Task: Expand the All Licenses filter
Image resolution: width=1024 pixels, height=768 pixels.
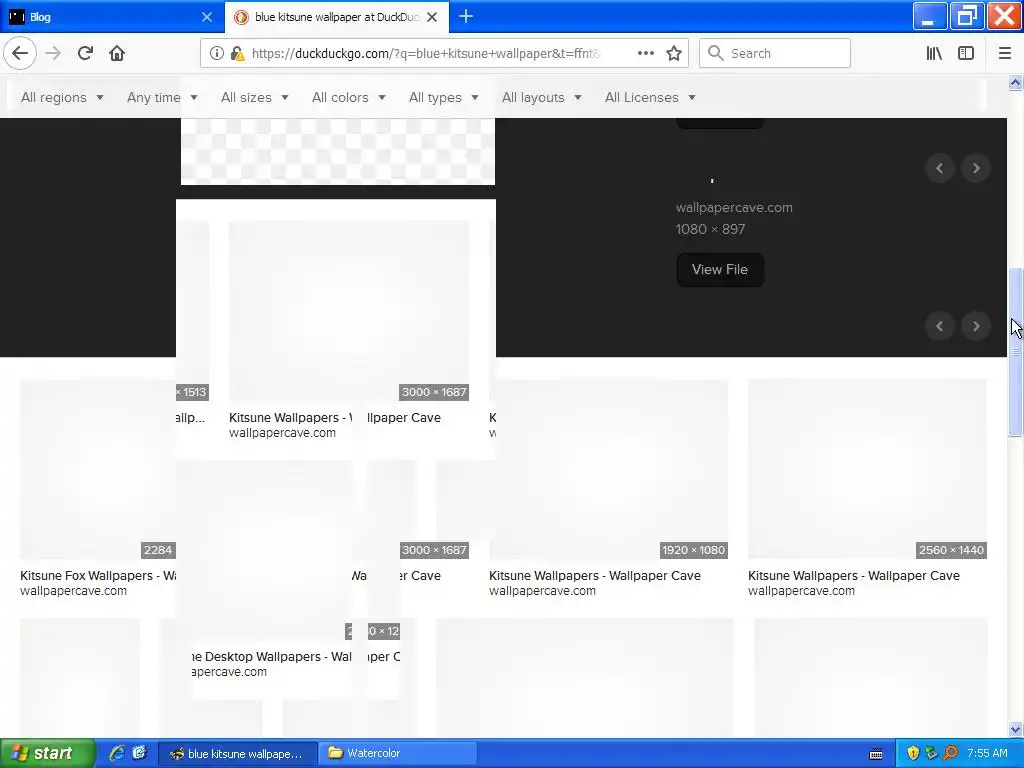Action: point(650,97)
